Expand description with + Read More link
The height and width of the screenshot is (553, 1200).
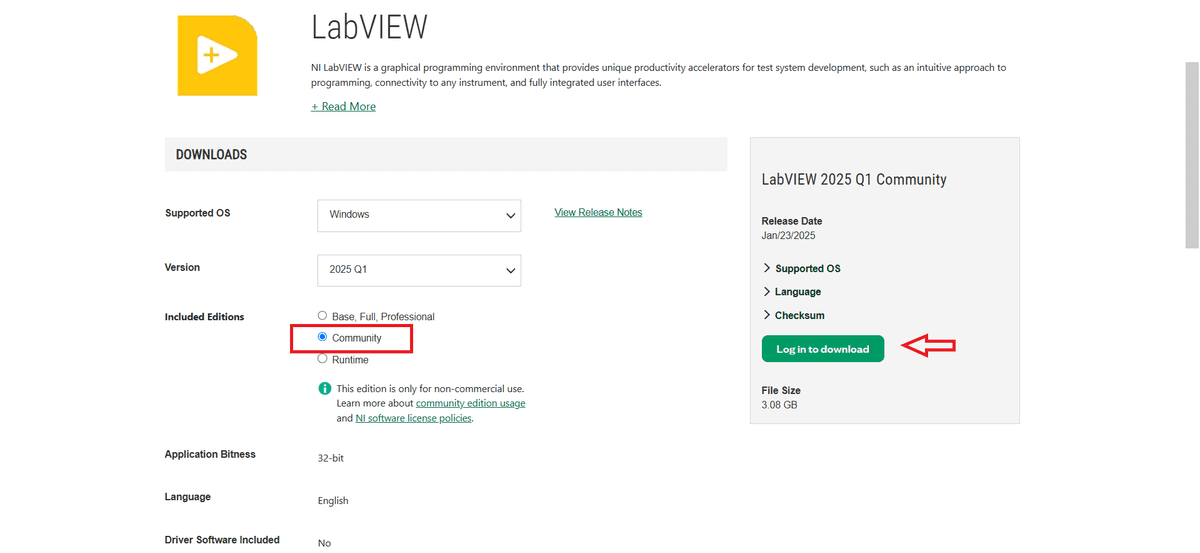coord(343,106)
